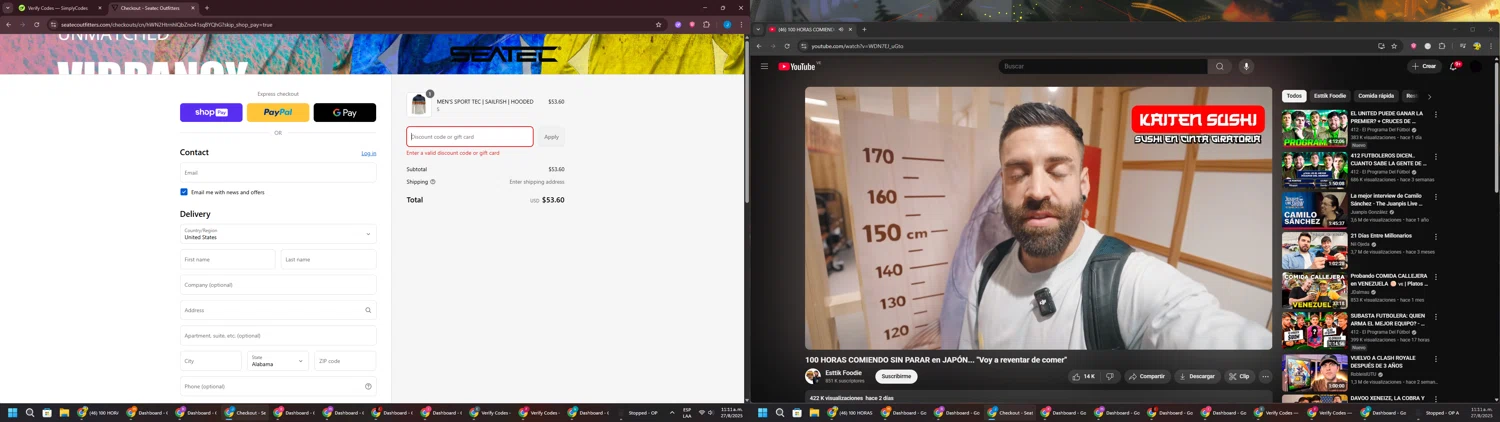Uncheck Email me with news and offers
1500x422 pixels.
(x=184, y=192)
